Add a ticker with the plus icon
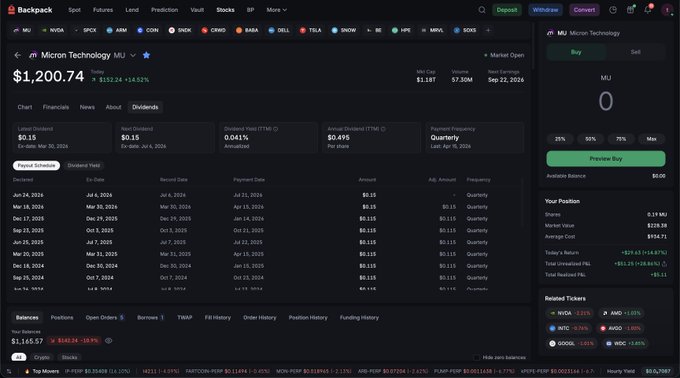680x378 pixels. (488, 30)
